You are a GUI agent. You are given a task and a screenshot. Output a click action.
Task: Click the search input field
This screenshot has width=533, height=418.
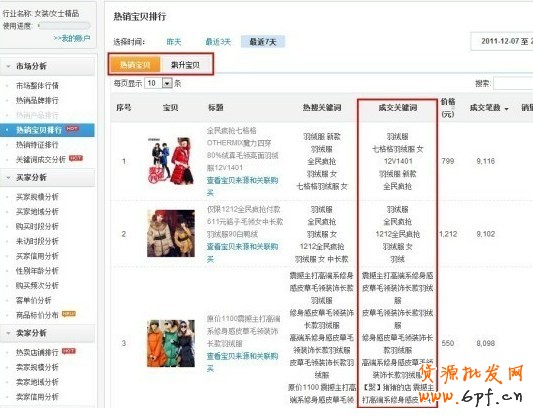[513, 83]
